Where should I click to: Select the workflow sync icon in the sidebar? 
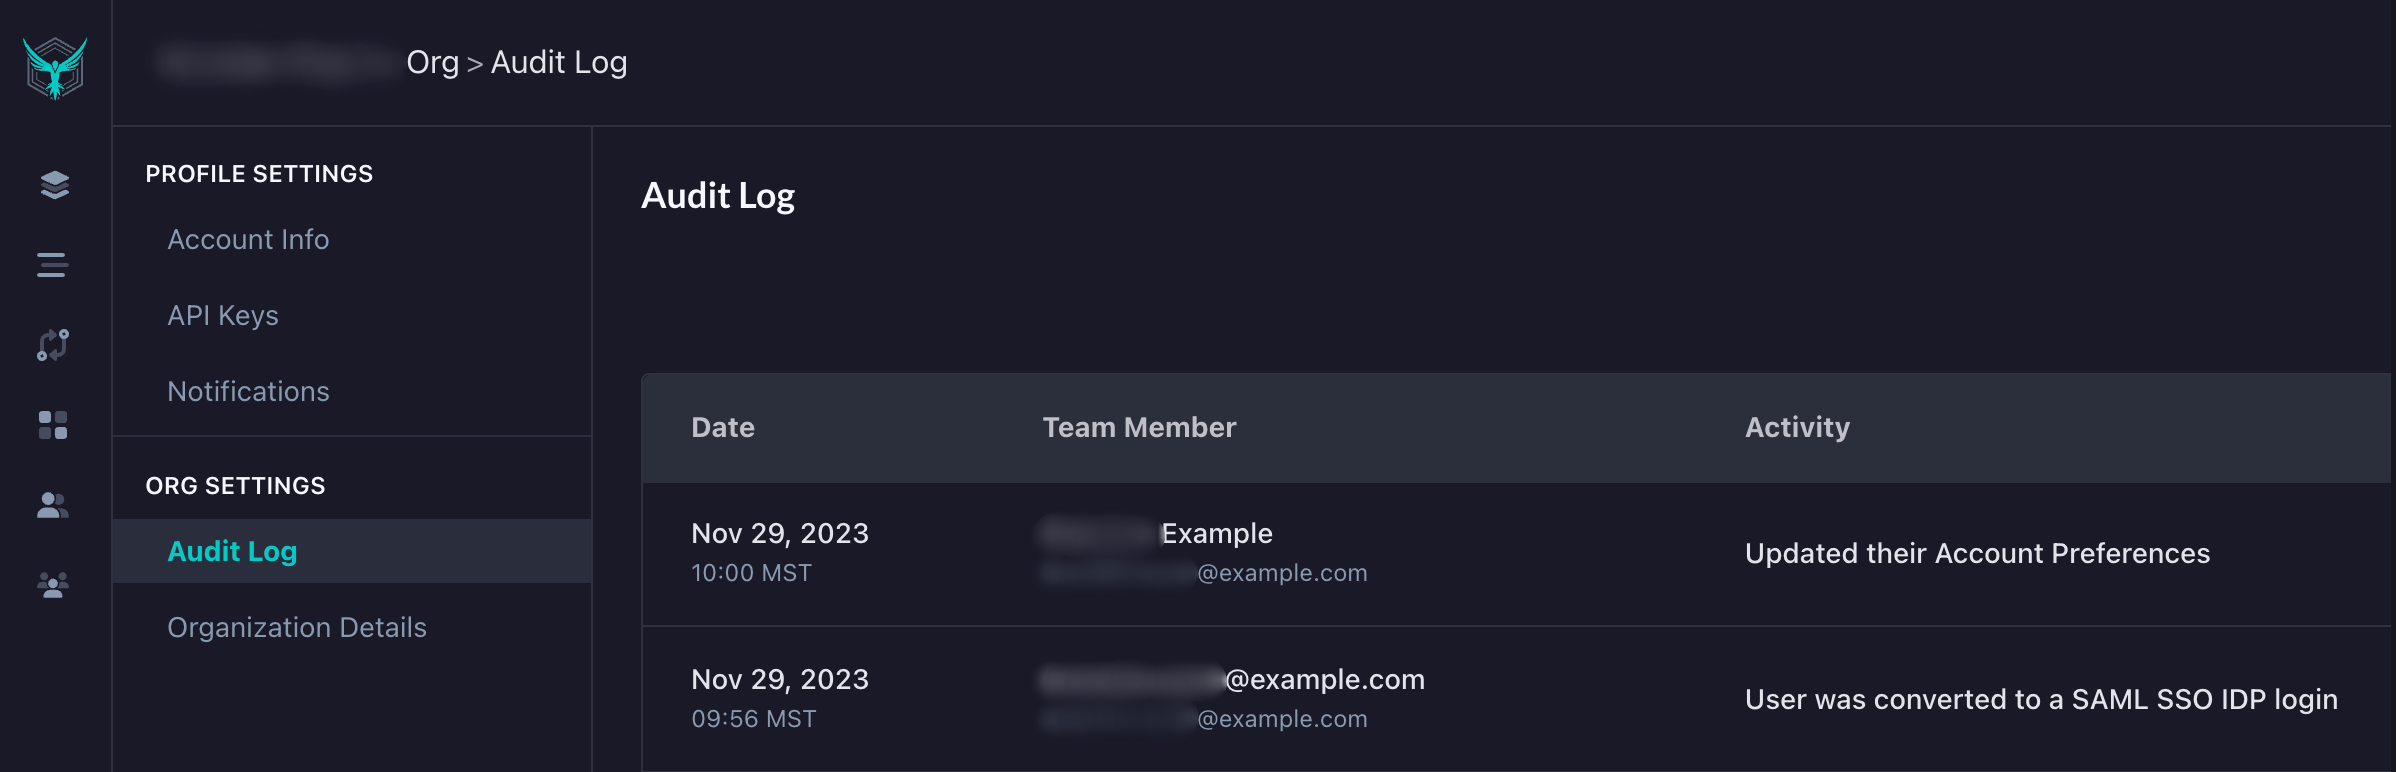point(51,344)
